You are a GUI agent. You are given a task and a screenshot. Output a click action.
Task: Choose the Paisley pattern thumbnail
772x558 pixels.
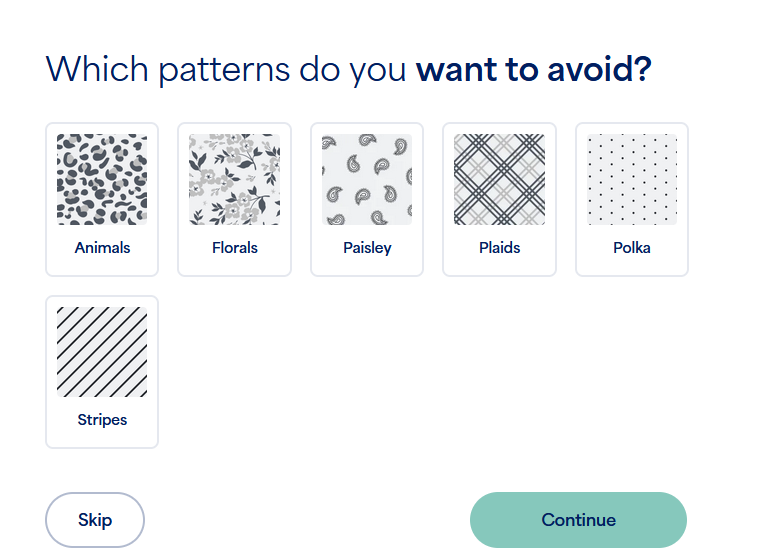pyautogui.click(x=367, y=179)
